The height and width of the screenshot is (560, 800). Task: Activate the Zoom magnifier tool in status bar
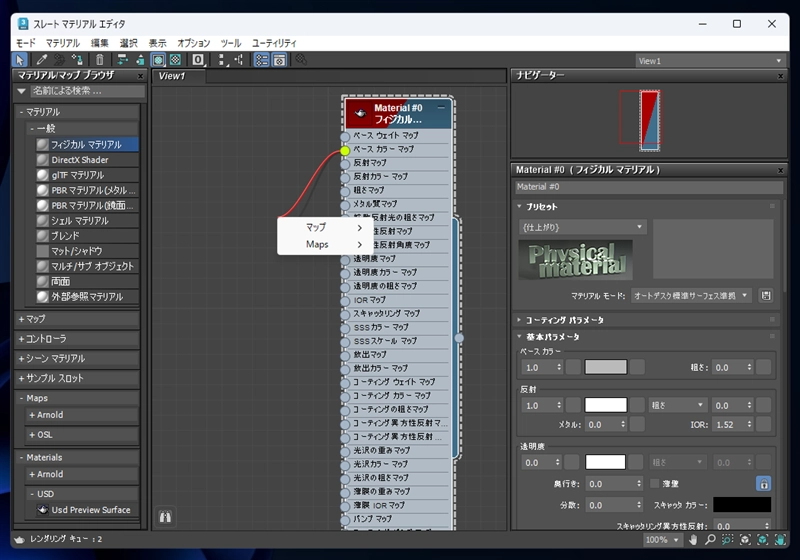coord(710,540)
